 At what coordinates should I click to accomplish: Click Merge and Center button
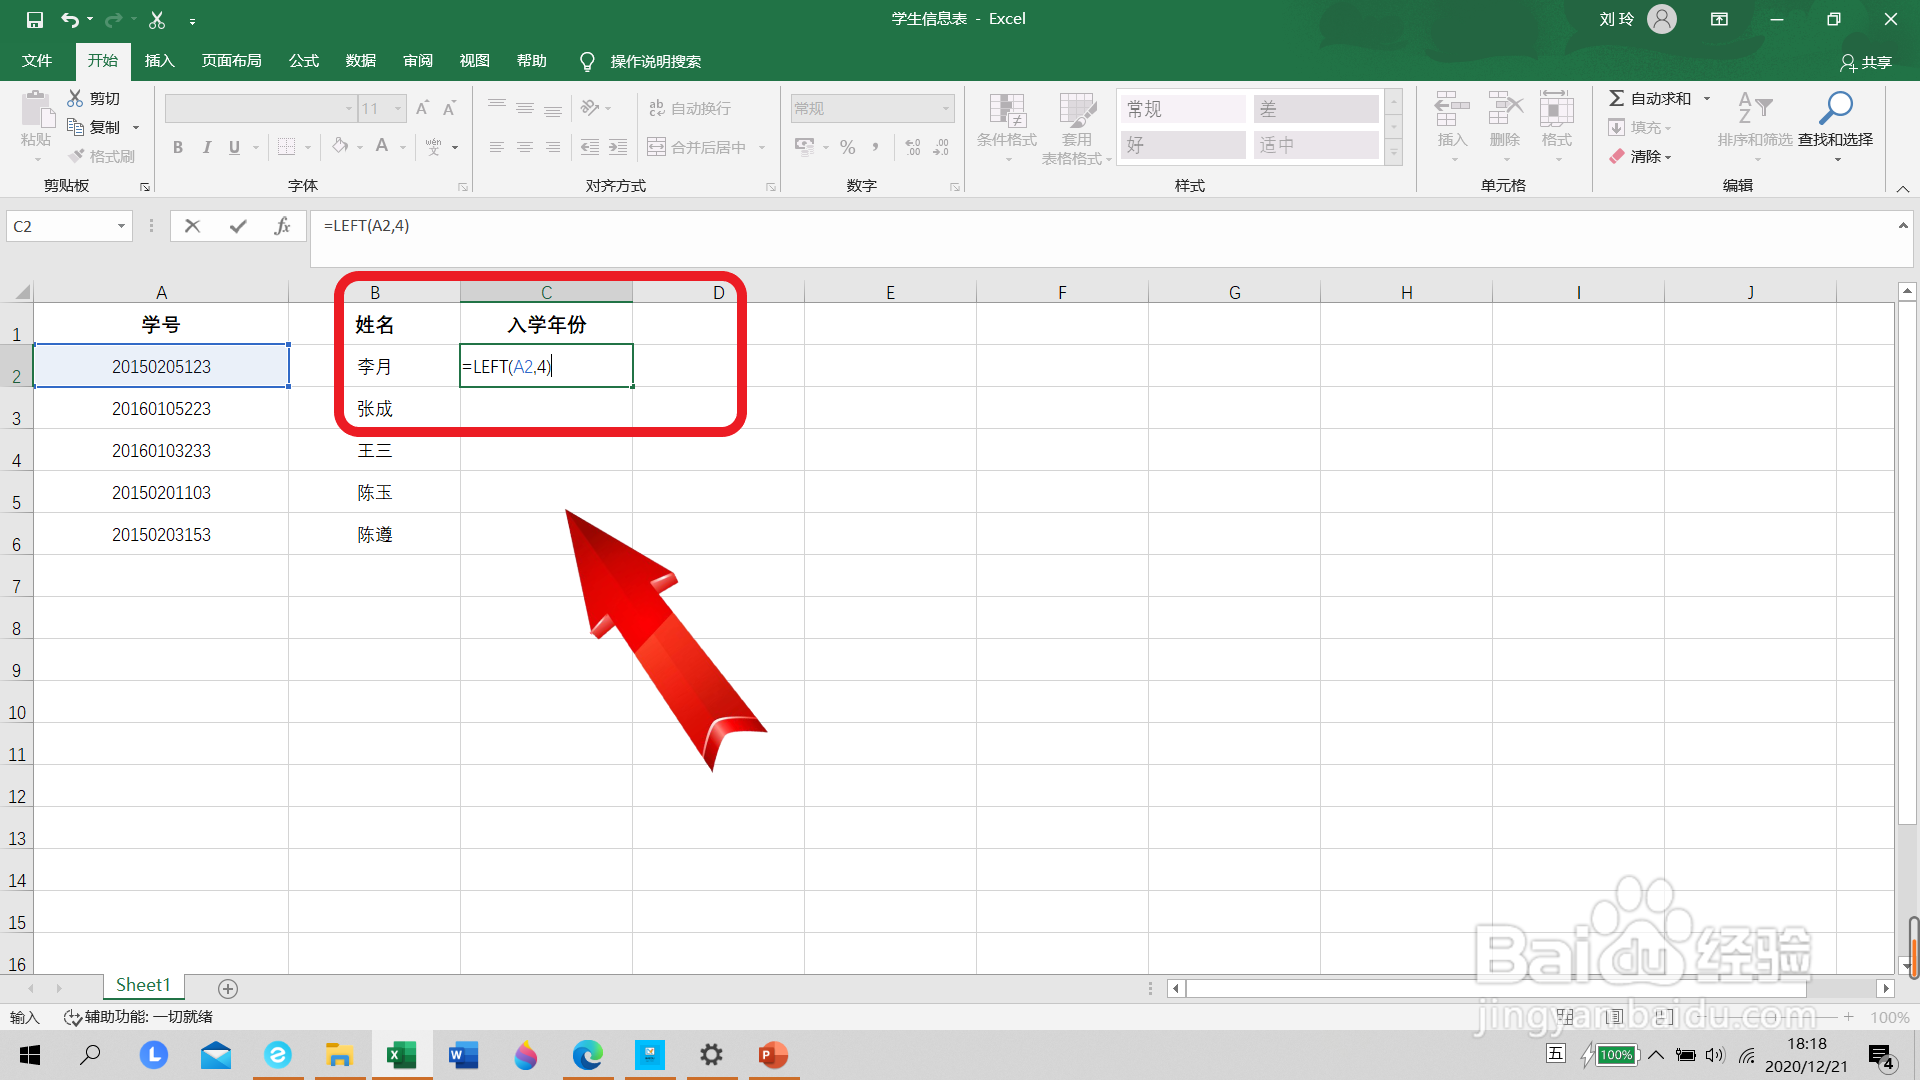click(x=697, y=147)
